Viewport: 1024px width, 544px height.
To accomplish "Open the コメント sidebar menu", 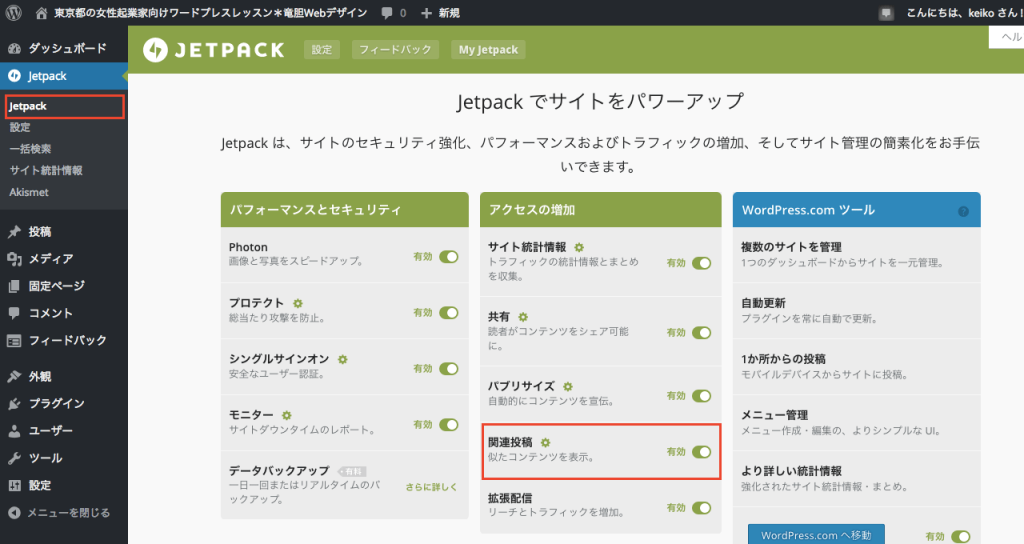I will coord(64,313).
